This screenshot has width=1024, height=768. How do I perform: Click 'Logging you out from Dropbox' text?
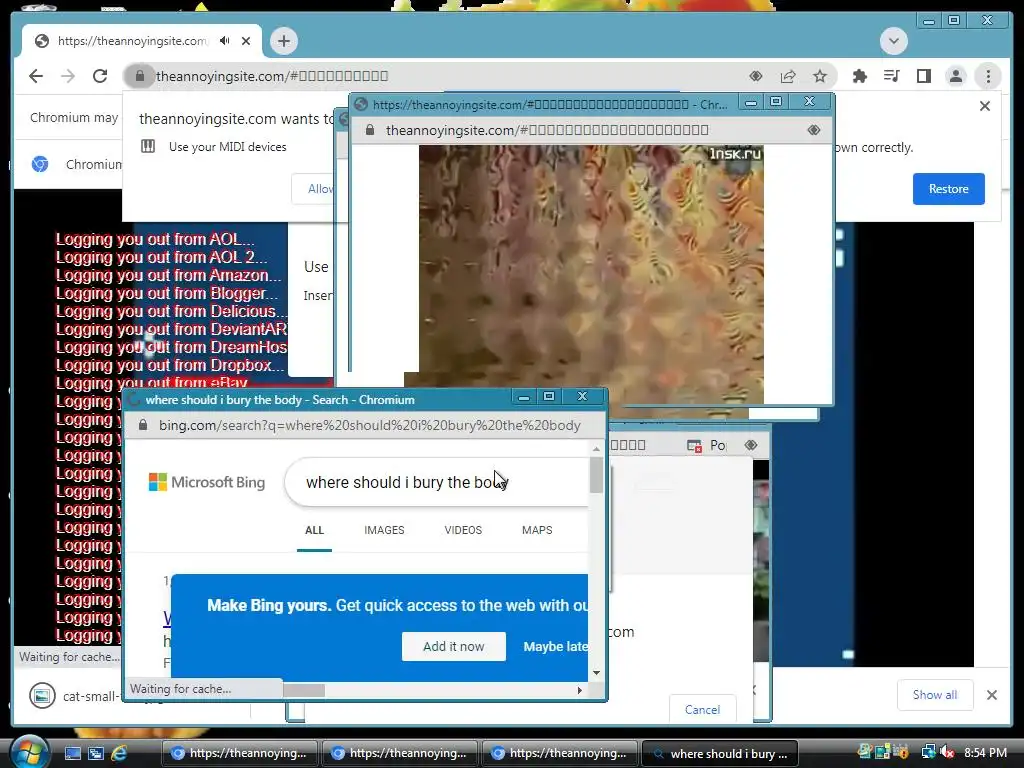pyautogui.click(x=170, y=365)
